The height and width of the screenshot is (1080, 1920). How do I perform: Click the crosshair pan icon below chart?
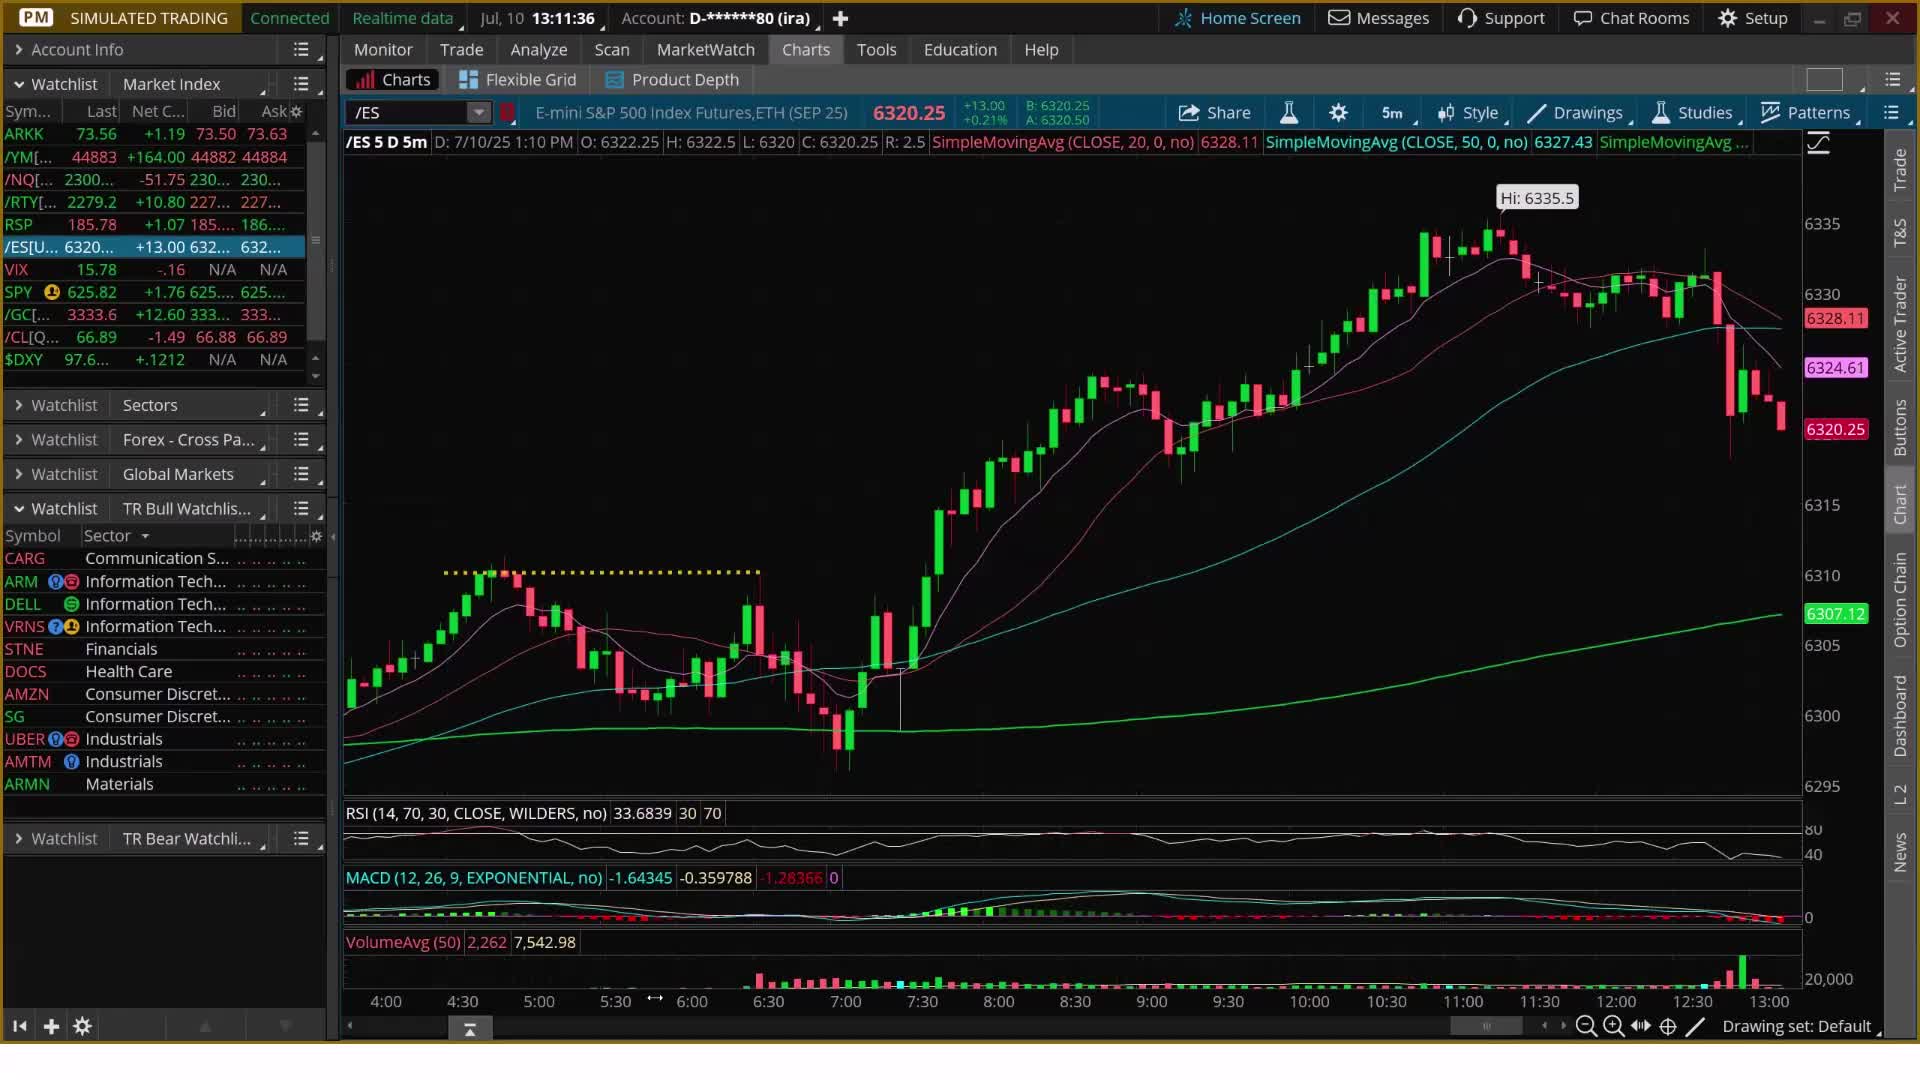(x=1668, y=1026)
